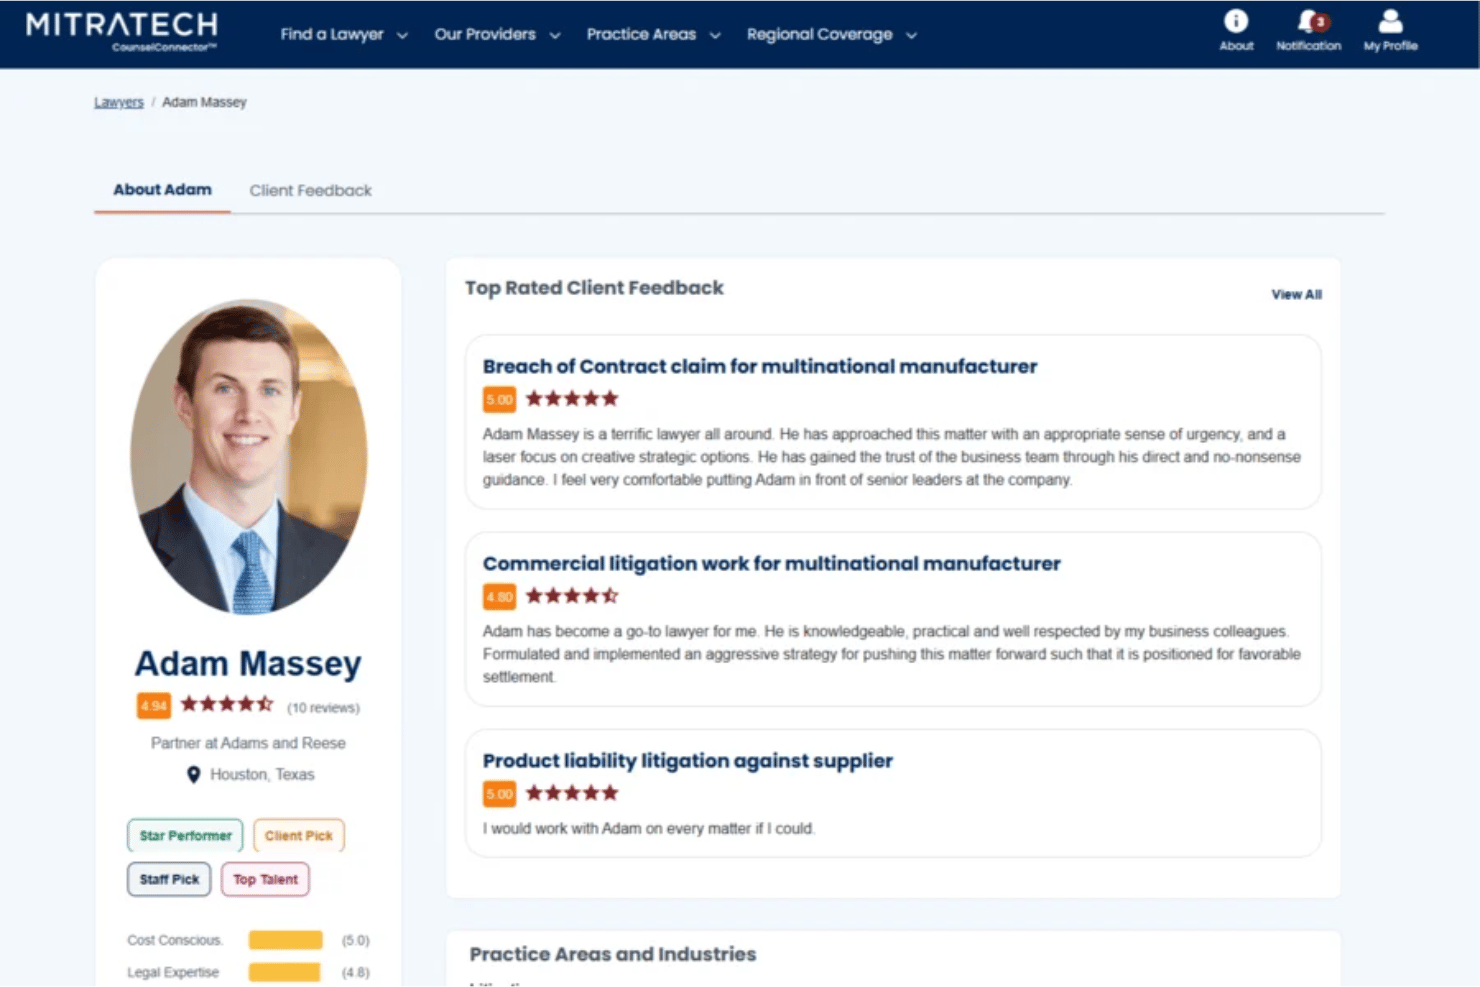Switch to the Client Feedback tab
Image resolution: width=1480 pixels, height=987 pixels.
click(x=310, y=190)
